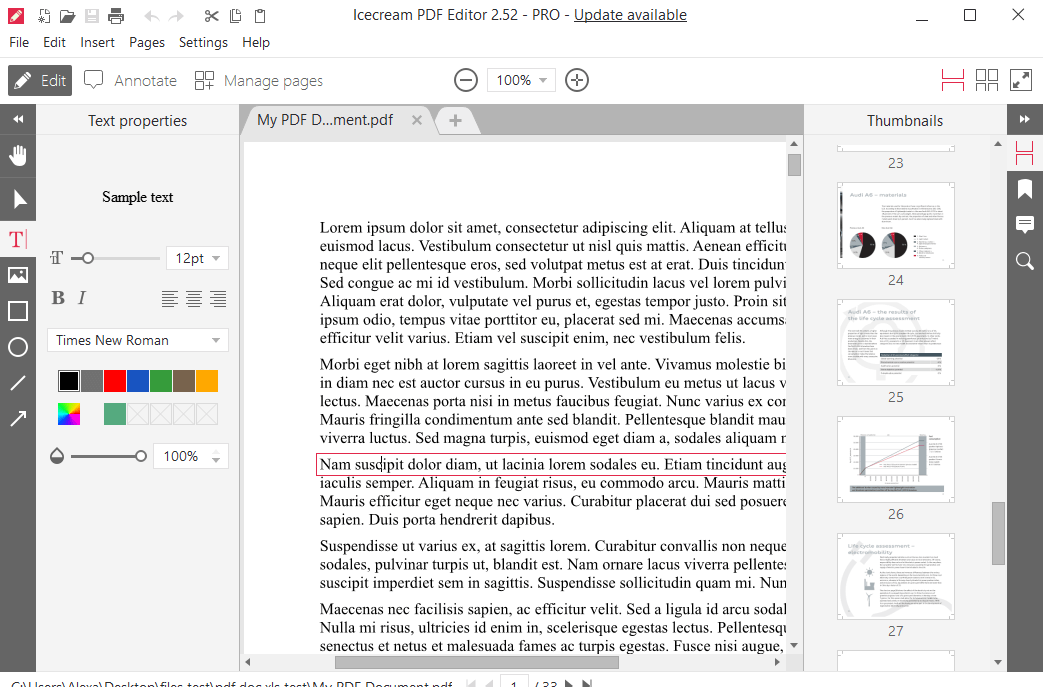Open the Bookmarks panel on the right
The width and height of the screenshot is (1043, 687).
(1024, 188)
